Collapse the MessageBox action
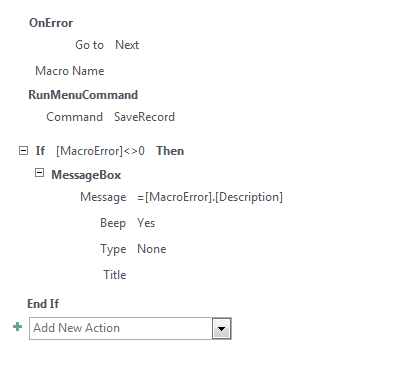 tap(39, 173)
